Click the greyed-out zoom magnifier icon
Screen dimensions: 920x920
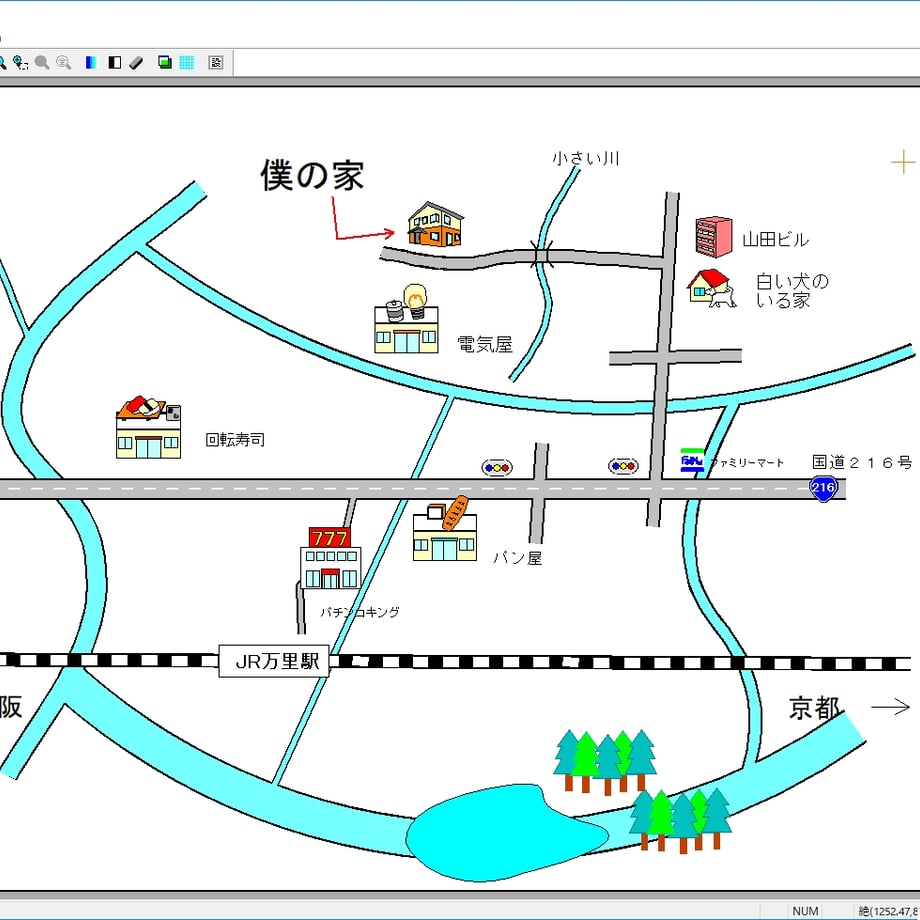[x=42, y=63]
